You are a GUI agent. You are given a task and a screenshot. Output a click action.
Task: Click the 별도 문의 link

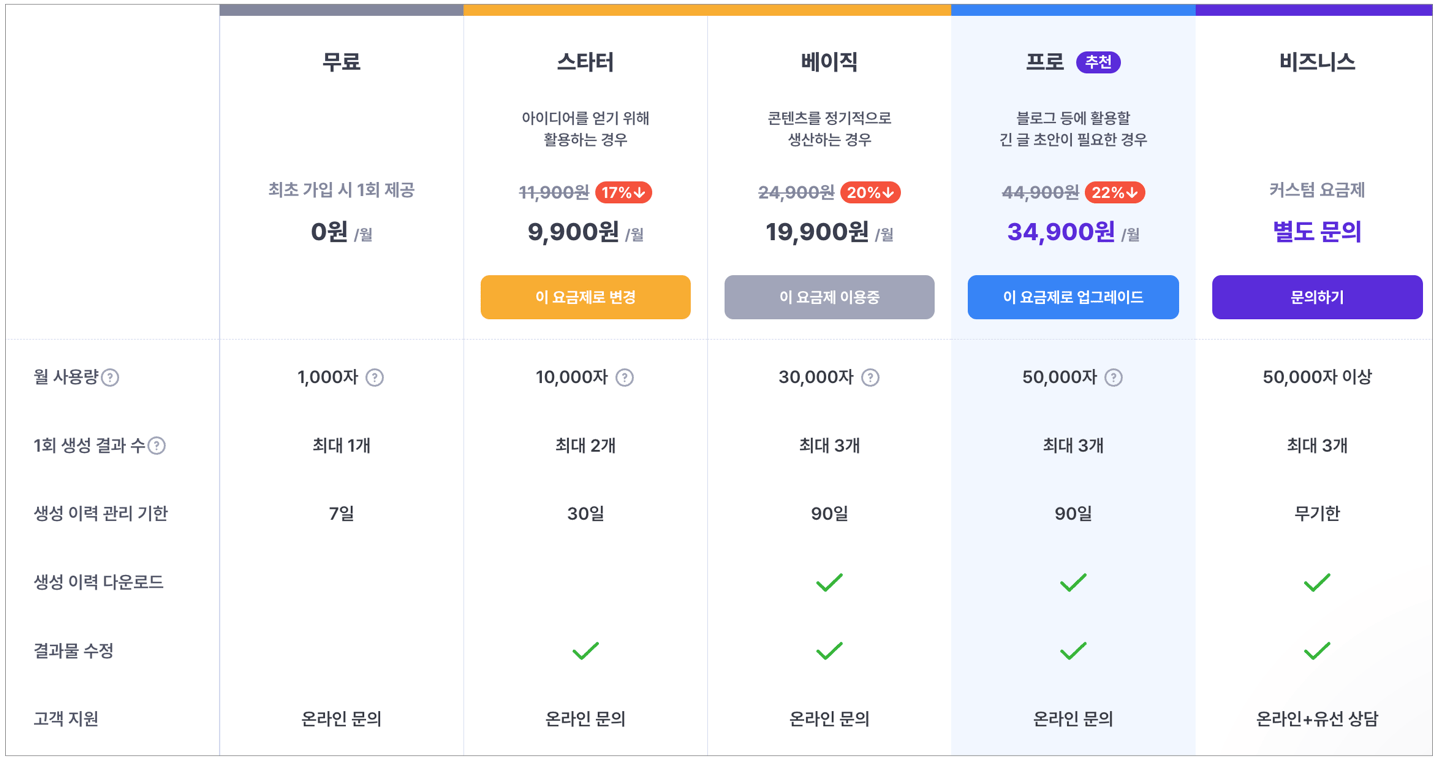click(x=1317, y=231)
